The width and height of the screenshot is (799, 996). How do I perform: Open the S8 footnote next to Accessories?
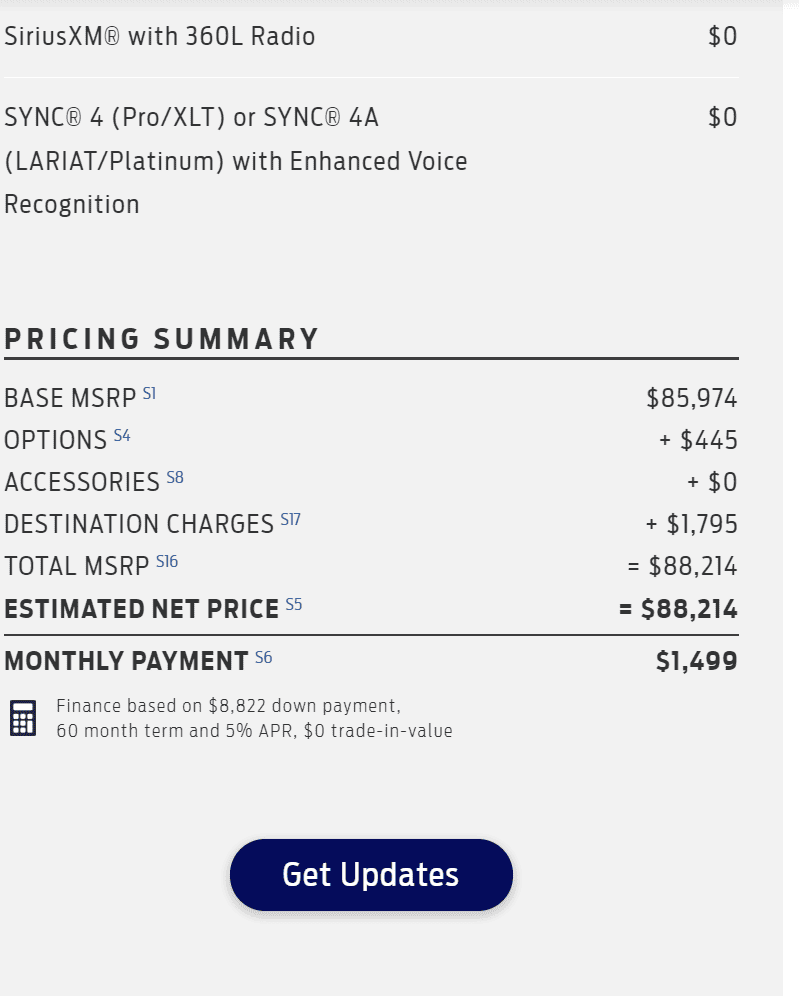click(x=175, y=478)
